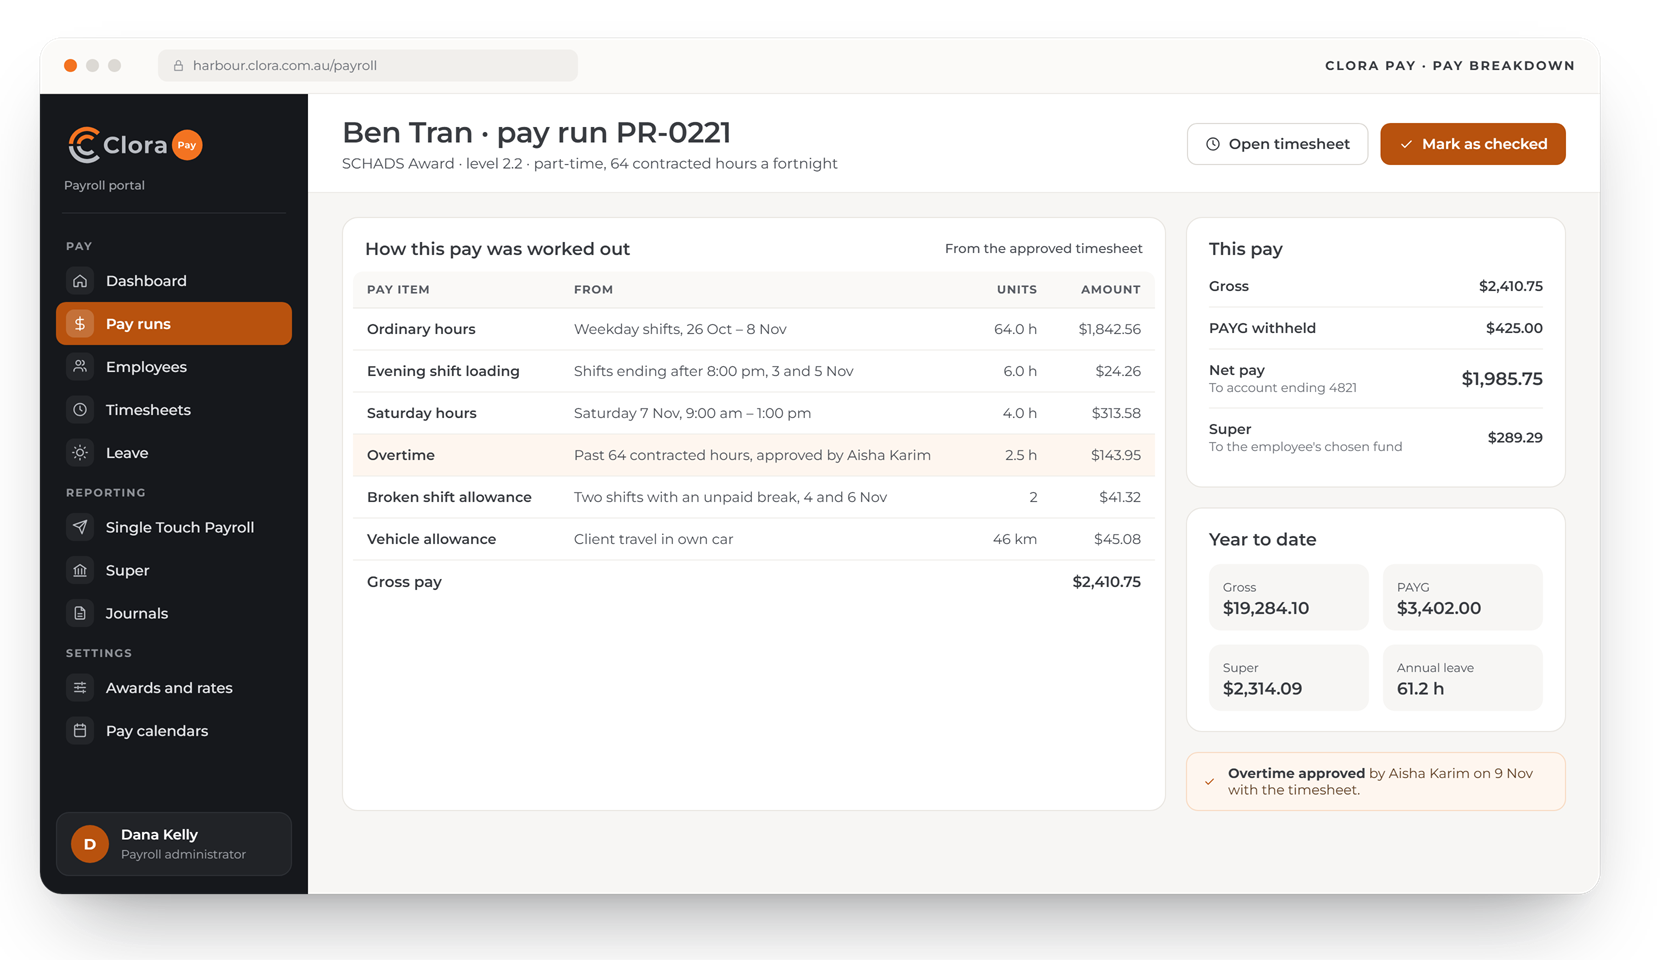Viewport: 1660px width, 960px height.
Task: Select Leave in the sidebar
Action: point(174,453)
